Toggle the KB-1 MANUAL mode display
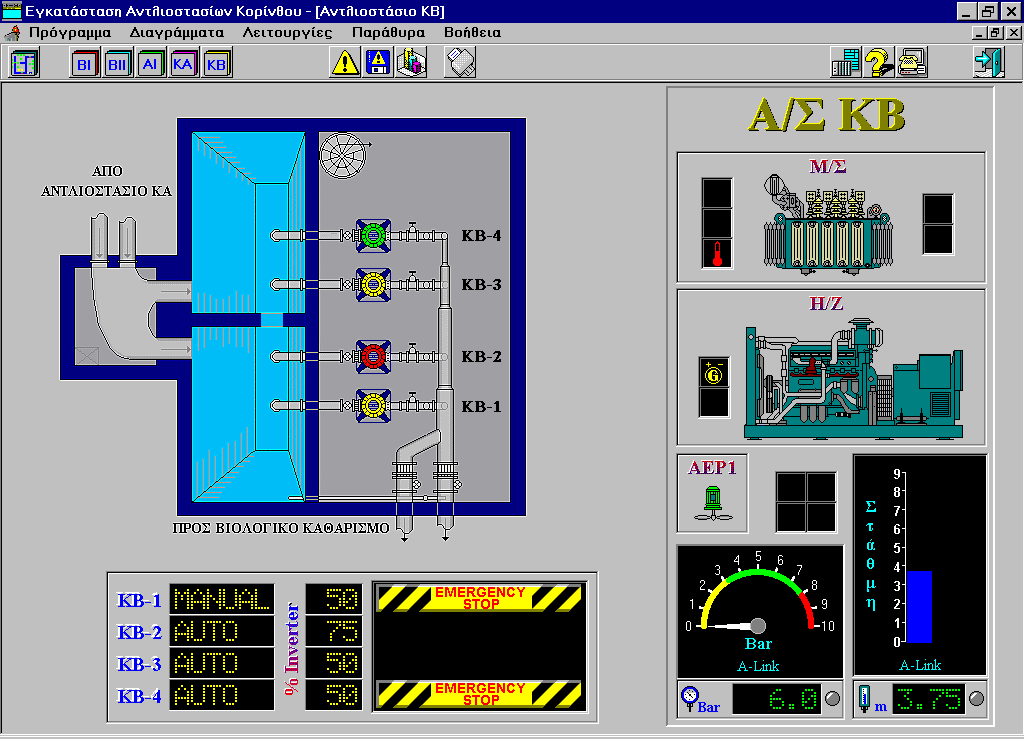This screenshot has width=1024, height=739. [x=221, y=600]
